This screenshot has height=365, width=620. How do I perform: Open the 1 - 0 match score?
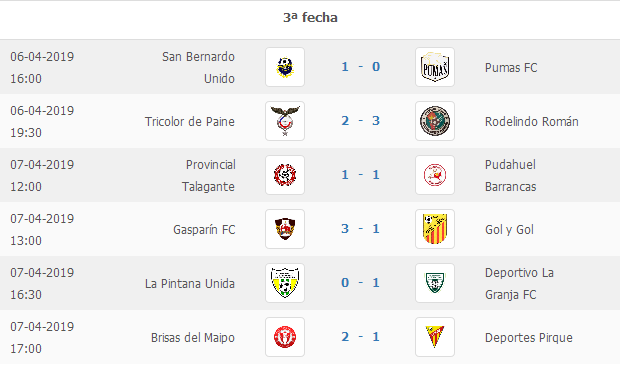(x=361, y=67)
